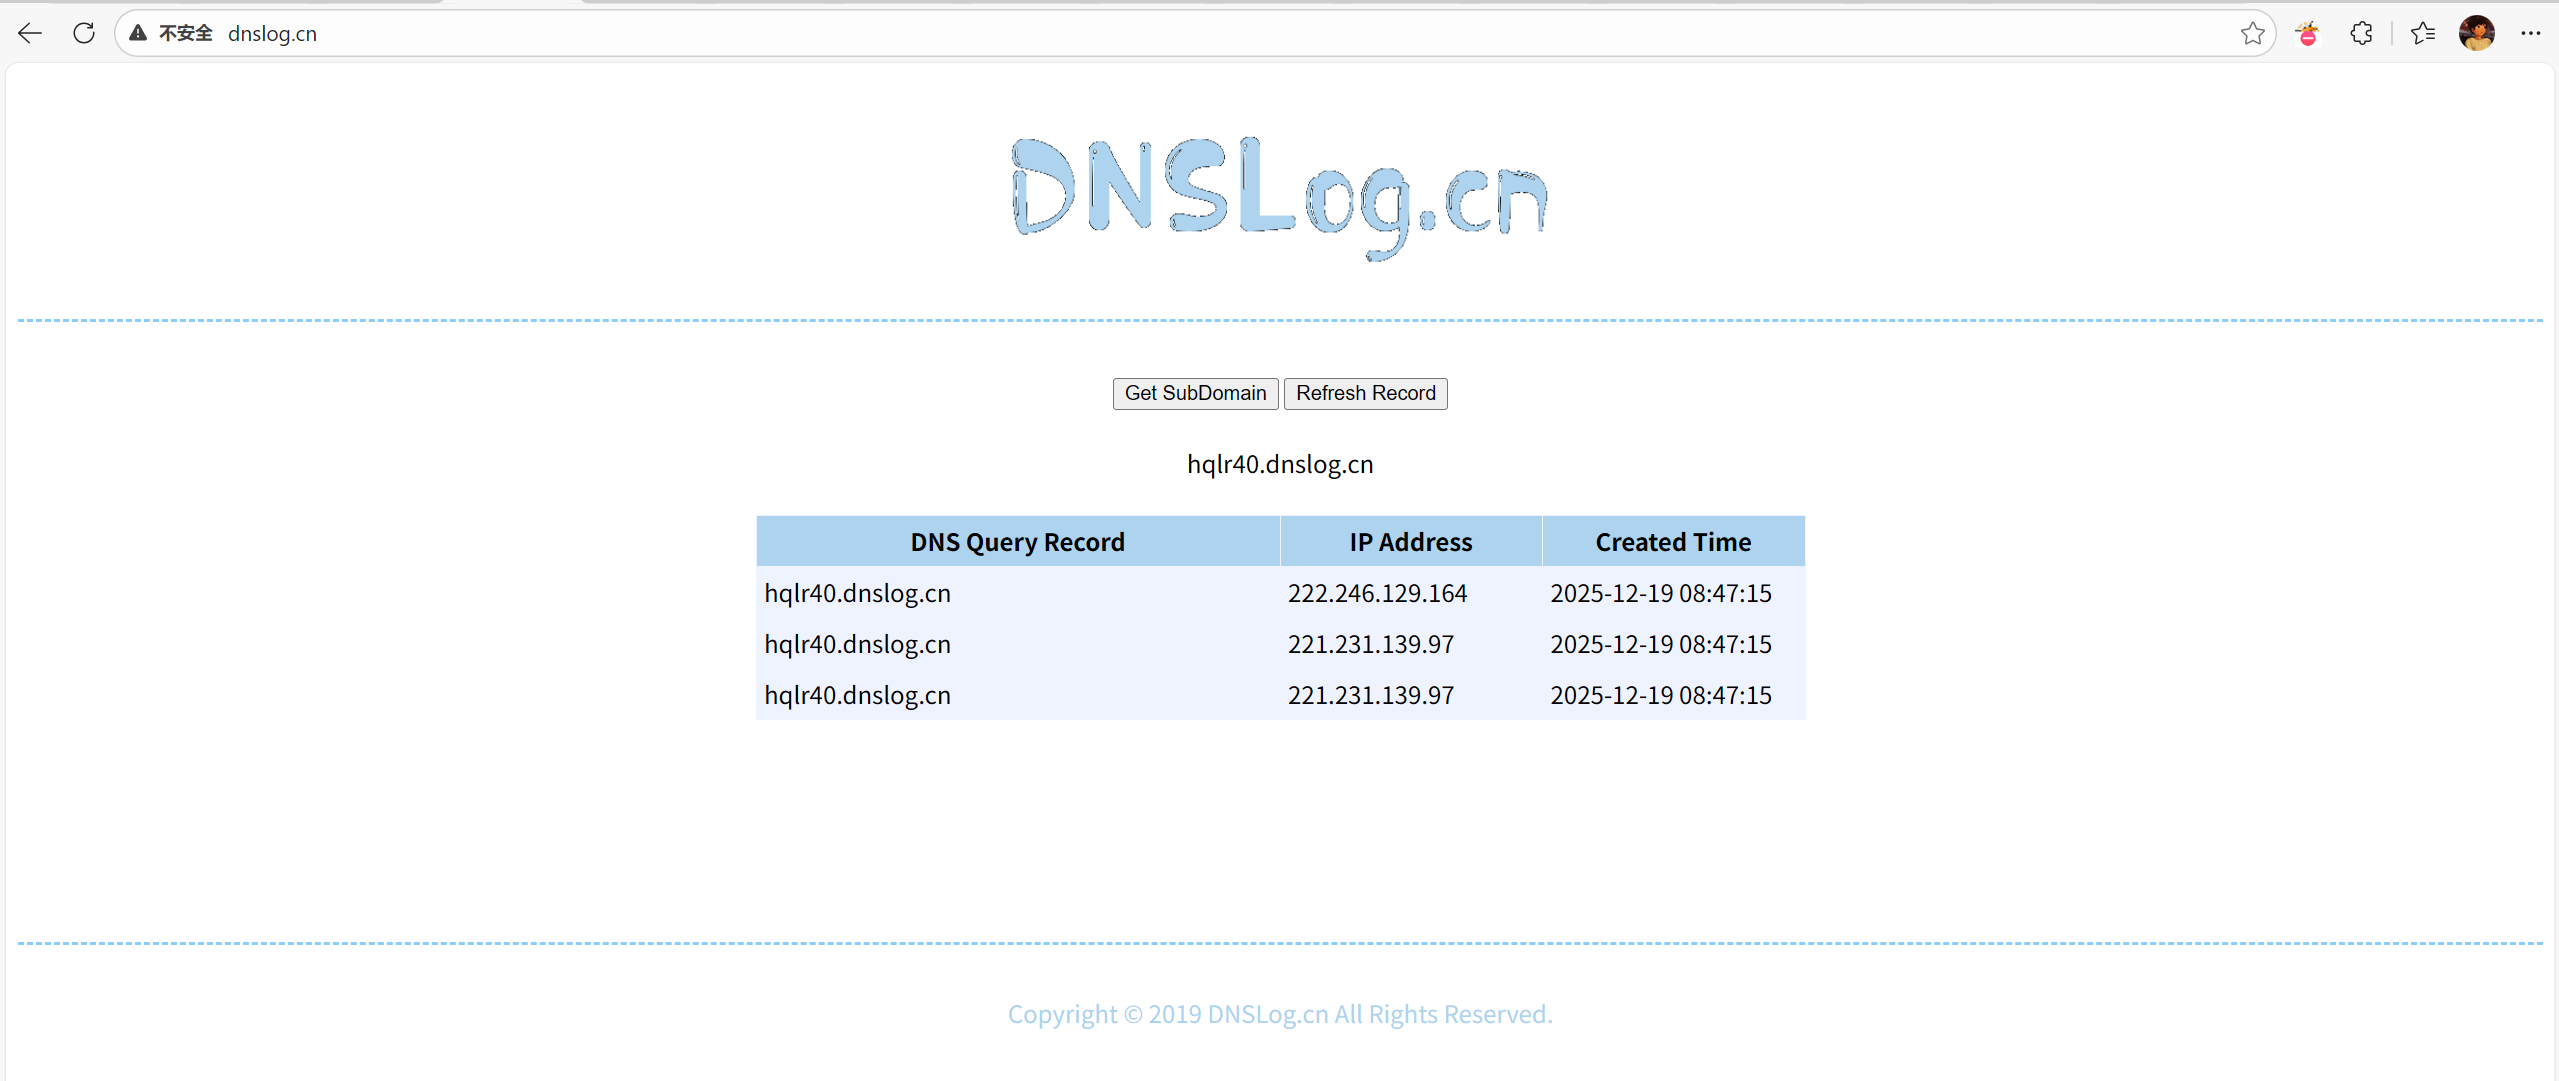Click the not-secure warning icon
Screen dimensions: 2559x1081
point(139,33)
